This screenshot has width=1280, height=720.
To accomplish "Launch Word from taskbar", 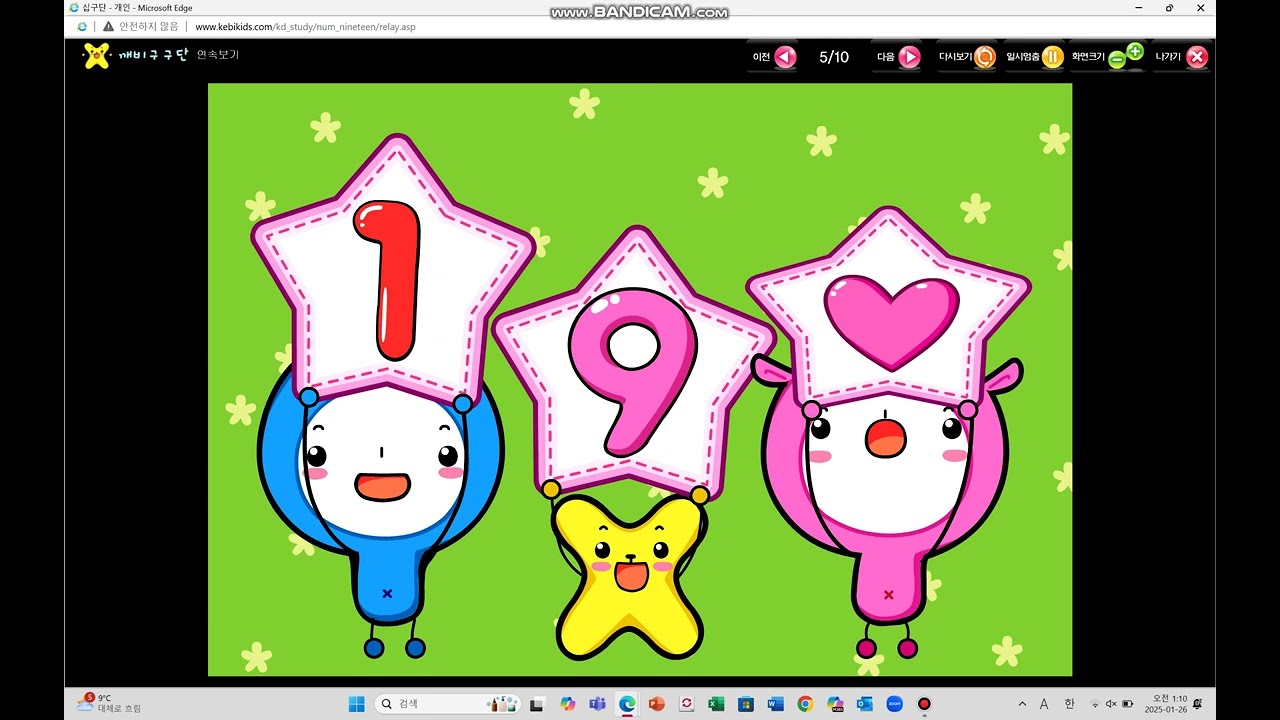I will (x=775, y=704).
